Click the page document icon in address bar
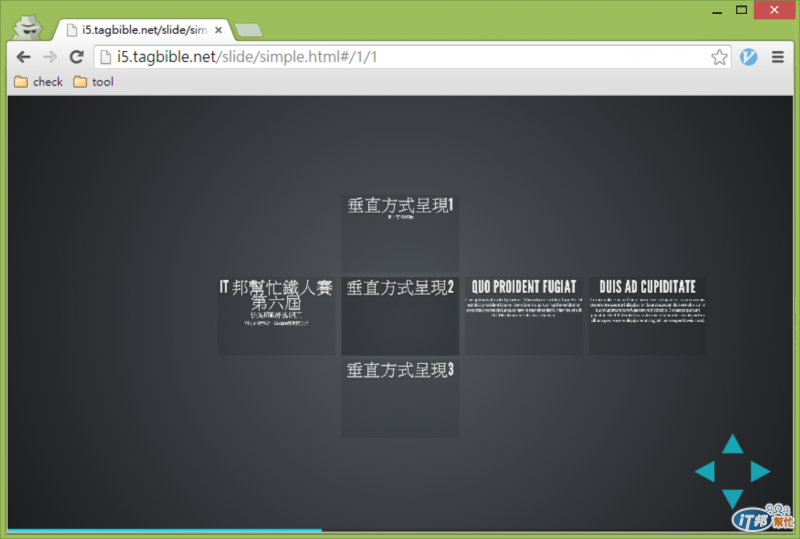The width and height of the screenshot is (800, 539). pos(106,57)
